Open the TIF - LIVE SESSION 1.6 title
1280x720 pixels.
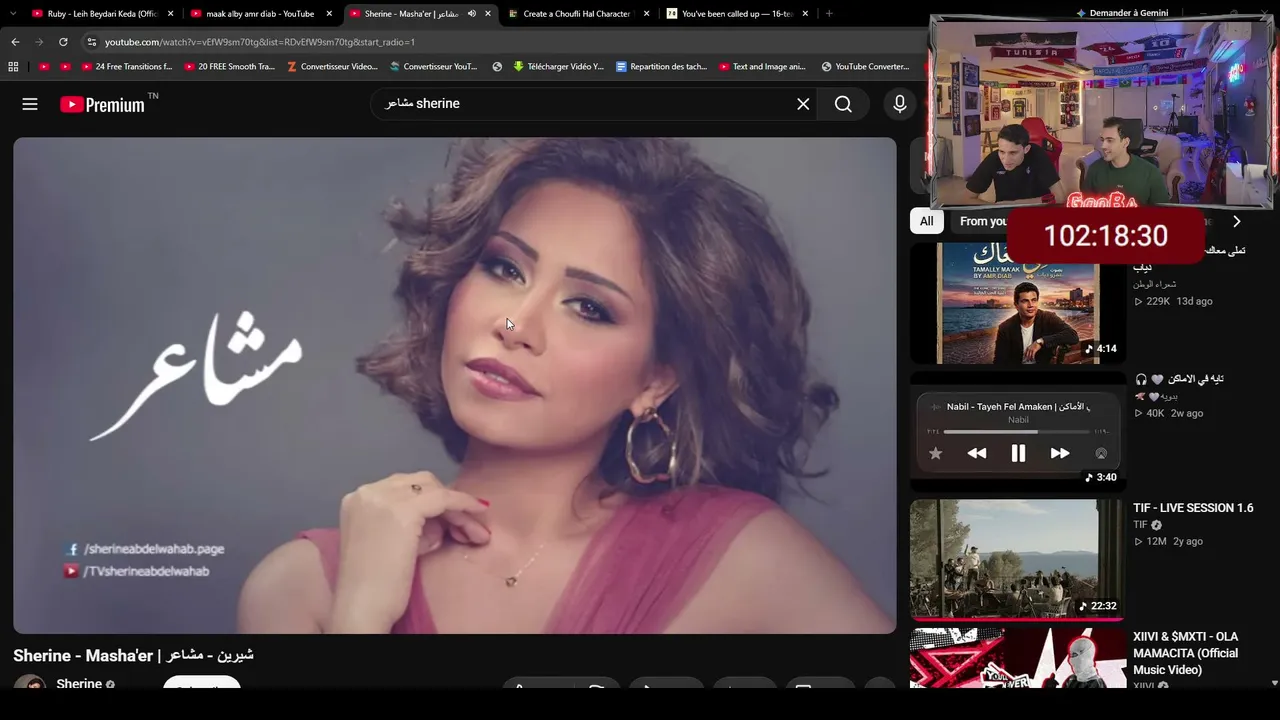[1193, 508]
